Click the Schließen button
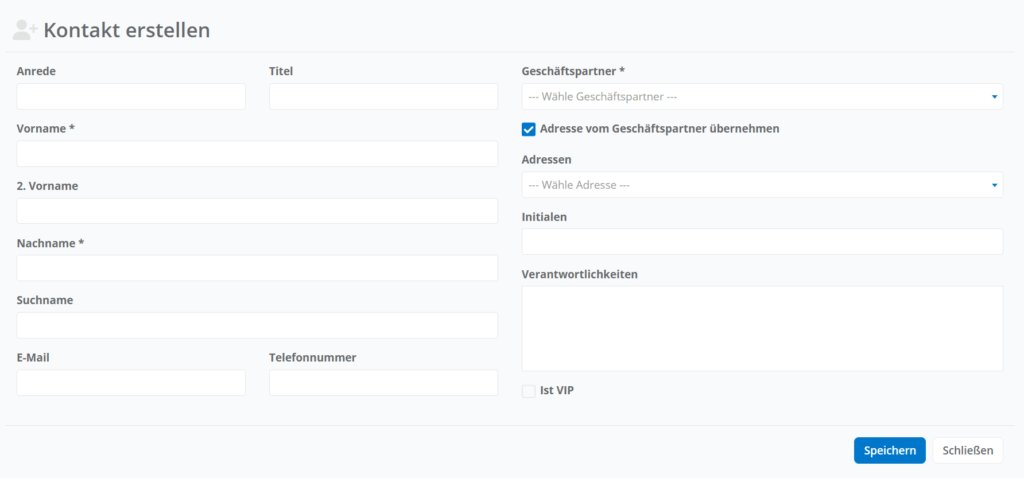The image size is (1024, 478). coord(967,451)
